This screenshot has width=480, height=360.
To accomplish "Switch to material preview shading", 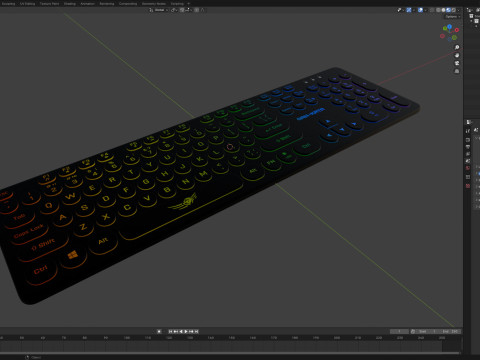I will [x=448, y=10].
